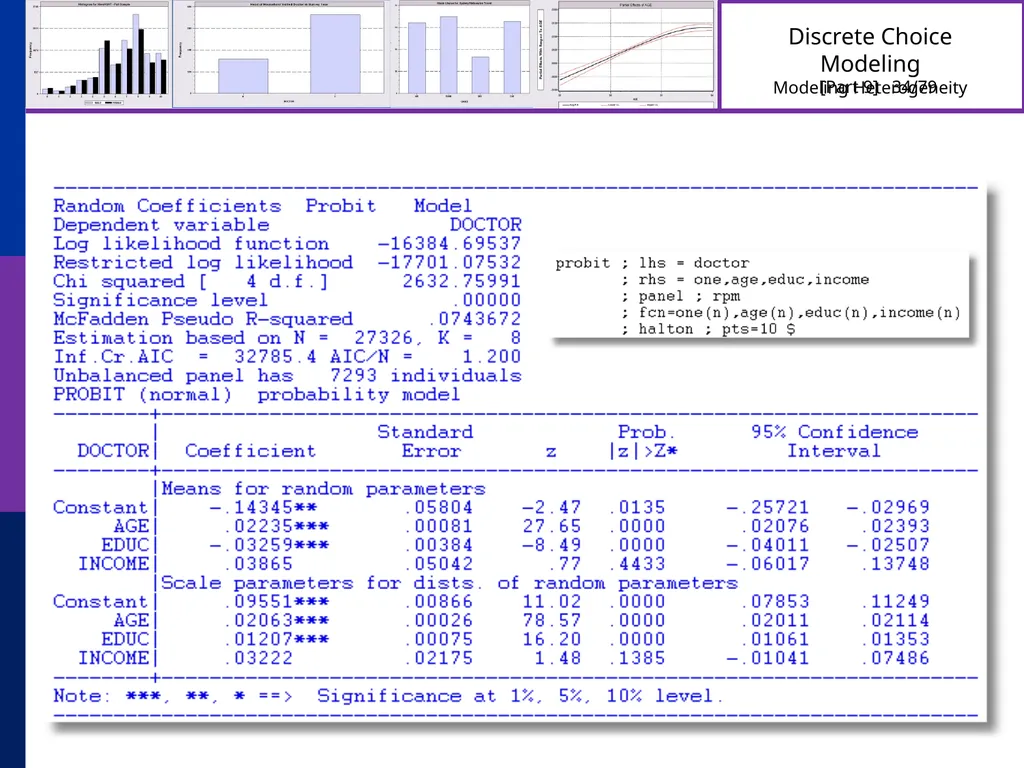Image resolution: width=1024 pixels, height=768 pixels.
Task: Click 'PROBIT (normal) probability model' line
Action: [x=257, y=394]
